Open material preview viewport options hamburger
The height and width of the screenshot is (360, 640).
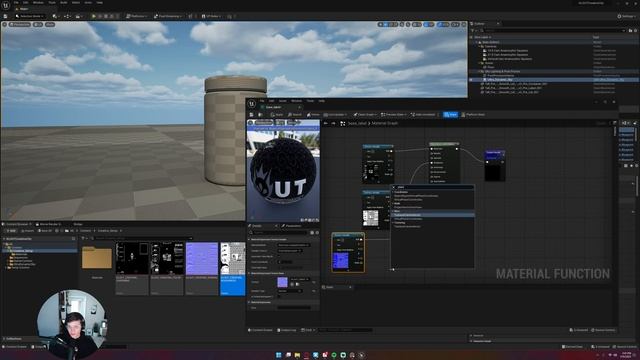coord(251,122)
